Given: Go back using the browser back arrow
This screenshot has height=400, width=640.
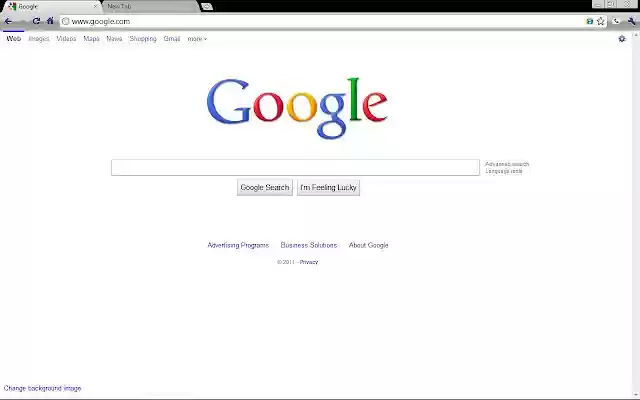Looking at the screenshot, I should click(x=8, y=21).
